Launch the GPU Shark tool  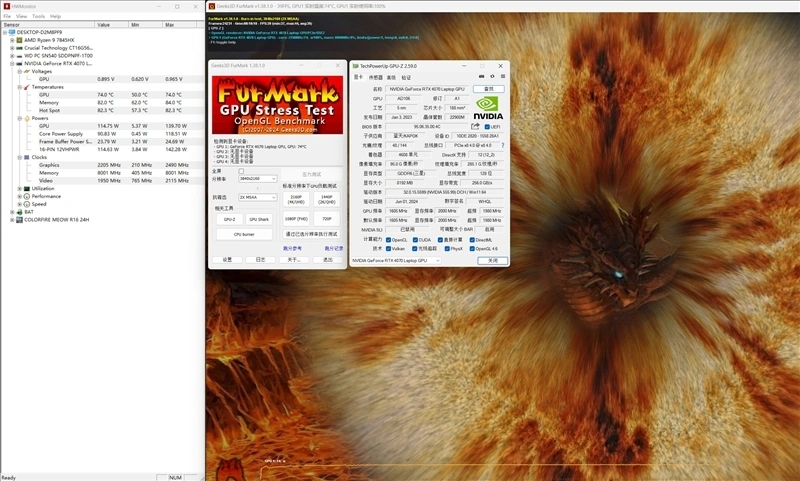click(x=258, y=218)
